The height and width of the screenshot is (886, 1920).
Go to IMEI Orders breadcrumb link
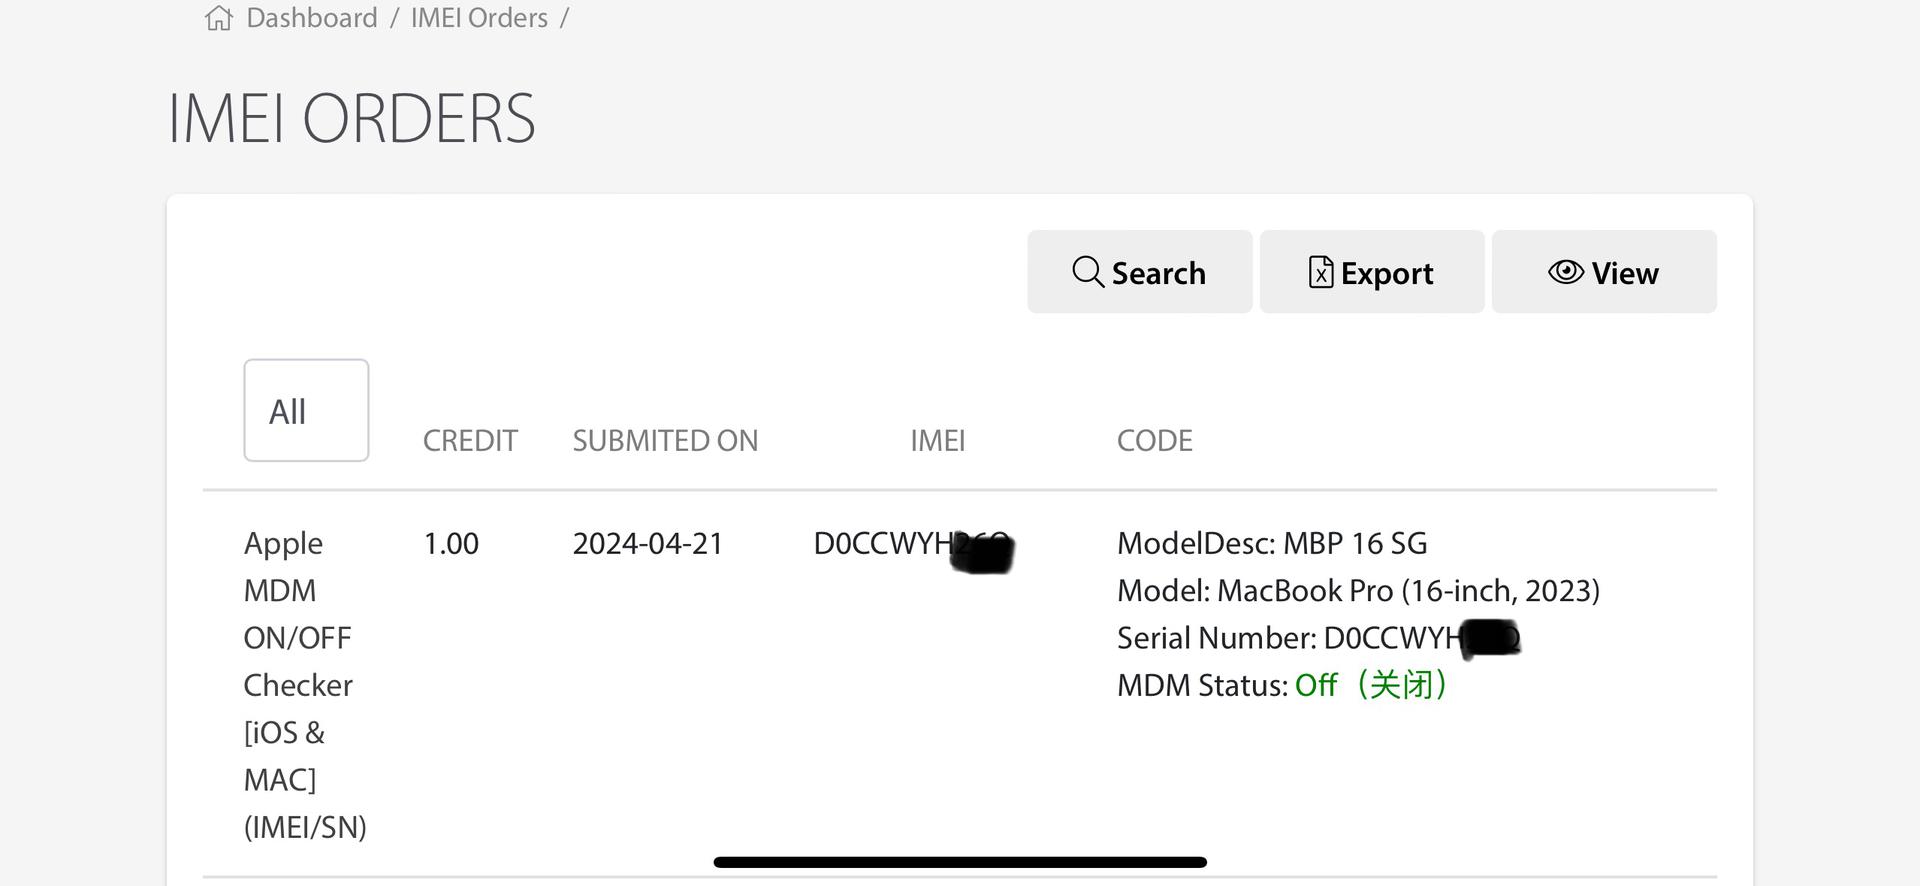click(479, 18)
